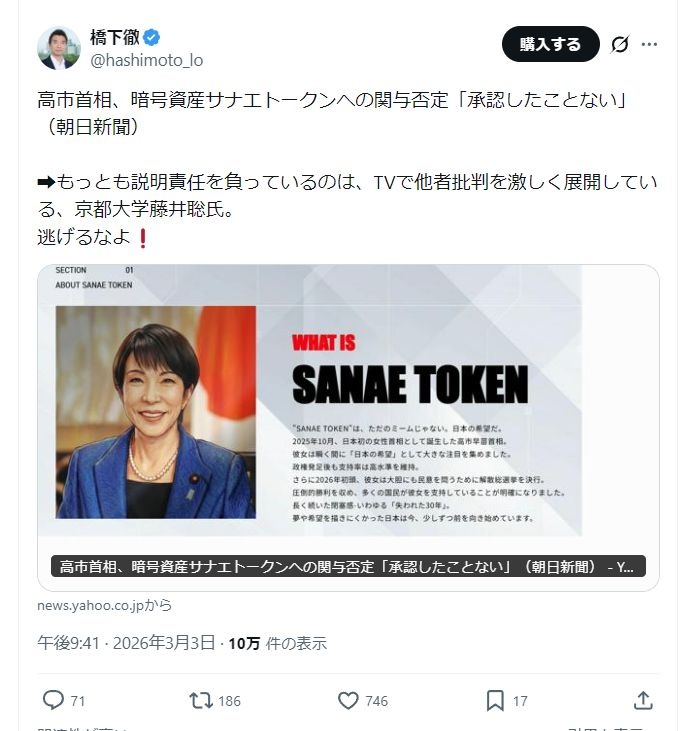Click the 746 likes count
The image size is (688, 731).
[x=376, y=701]
